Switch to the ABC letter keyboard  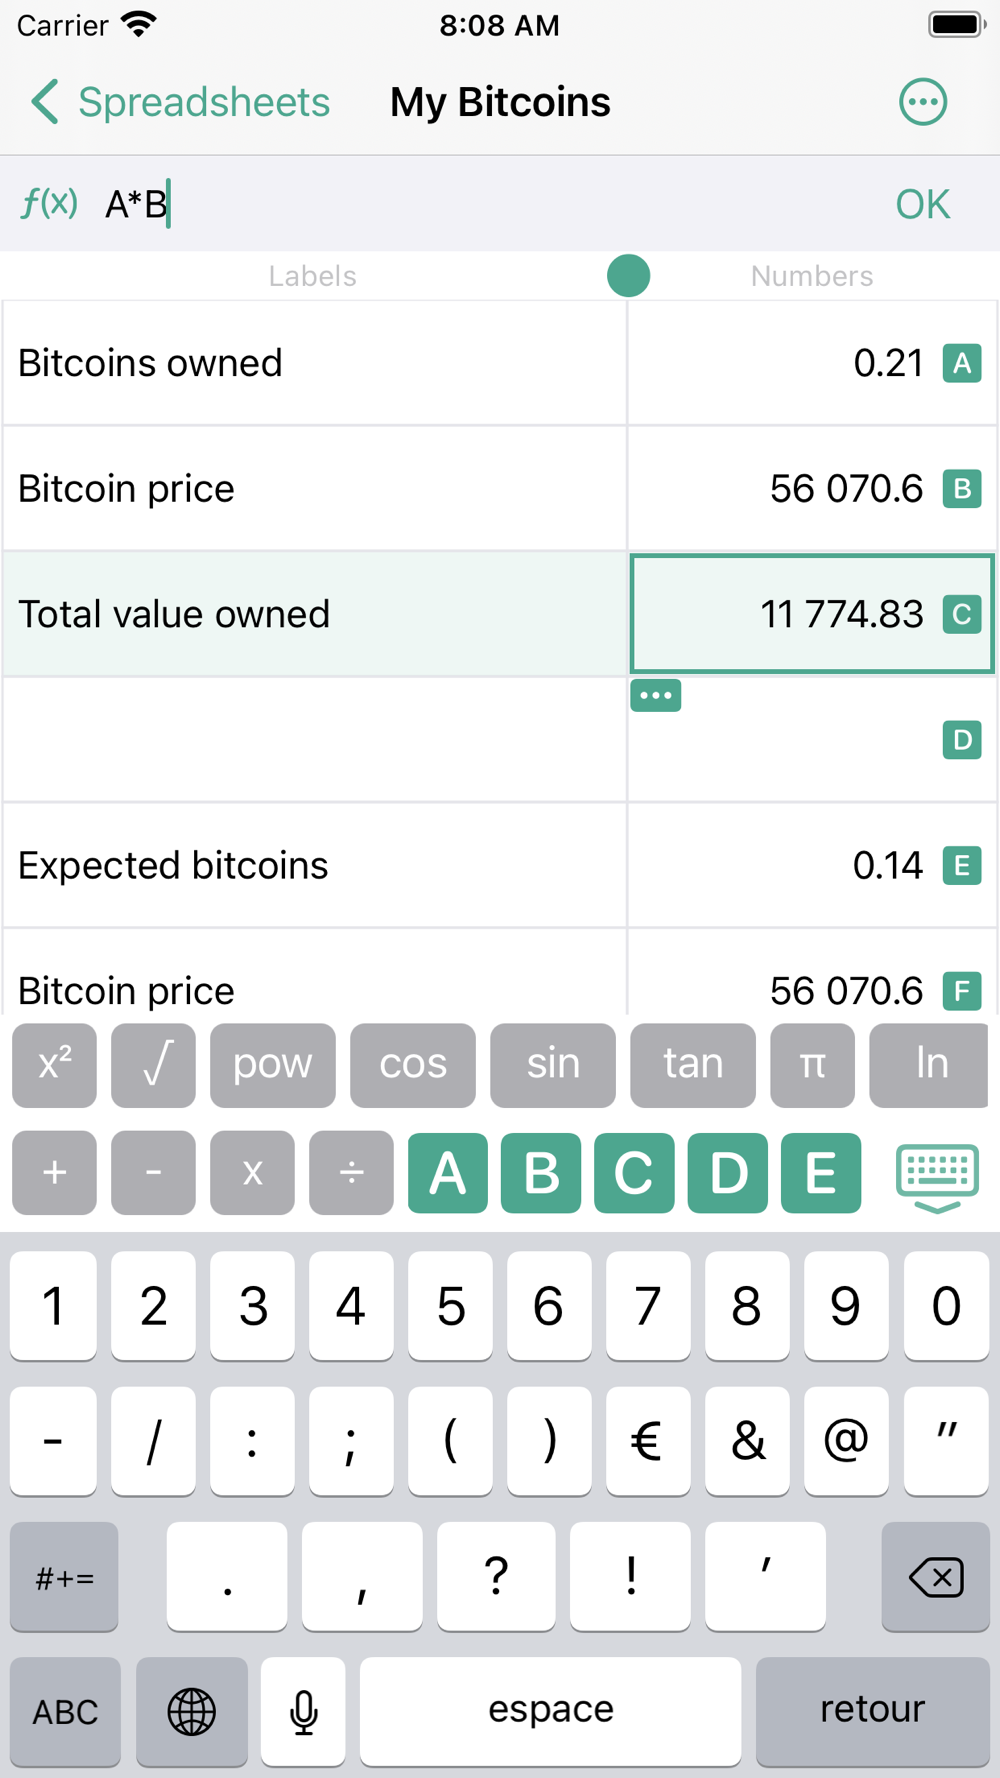(65, 1711)
